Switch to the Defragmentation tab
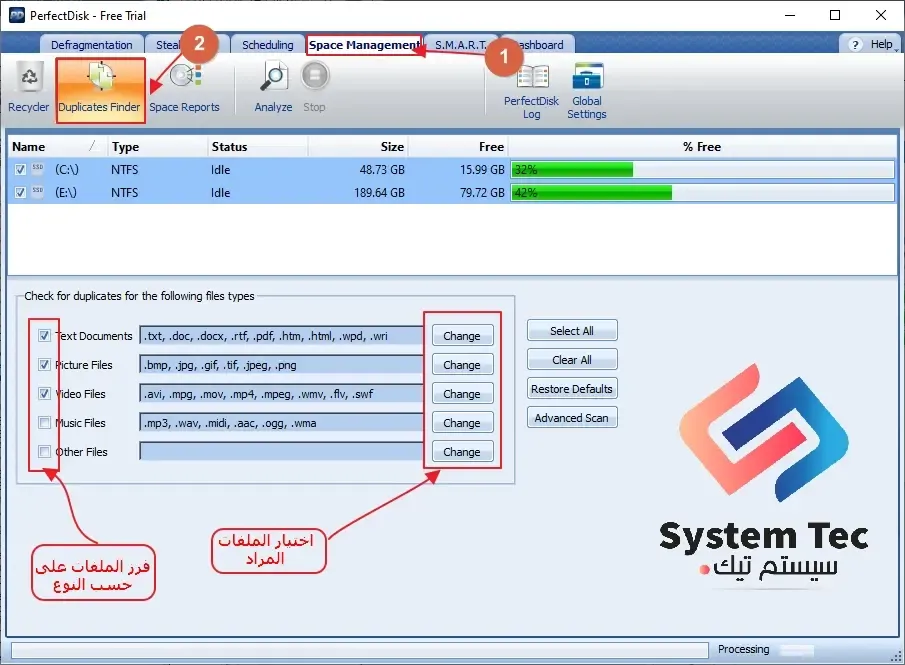 (92, 44)
